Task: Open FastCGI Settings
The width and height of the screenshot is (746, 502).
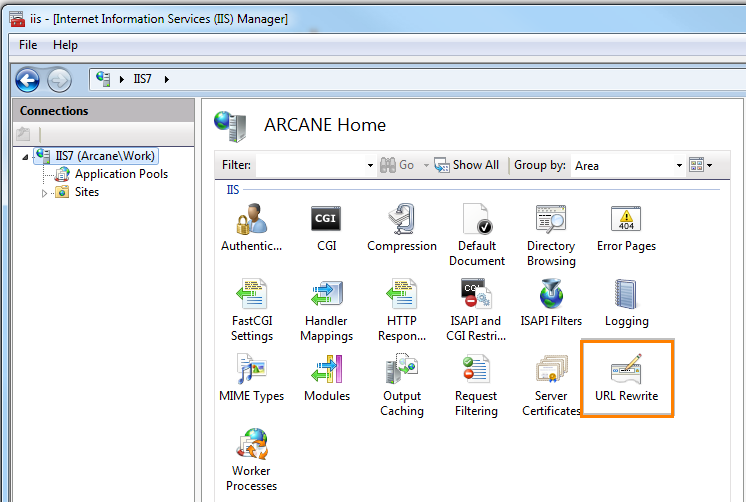Action: [252, 310]
